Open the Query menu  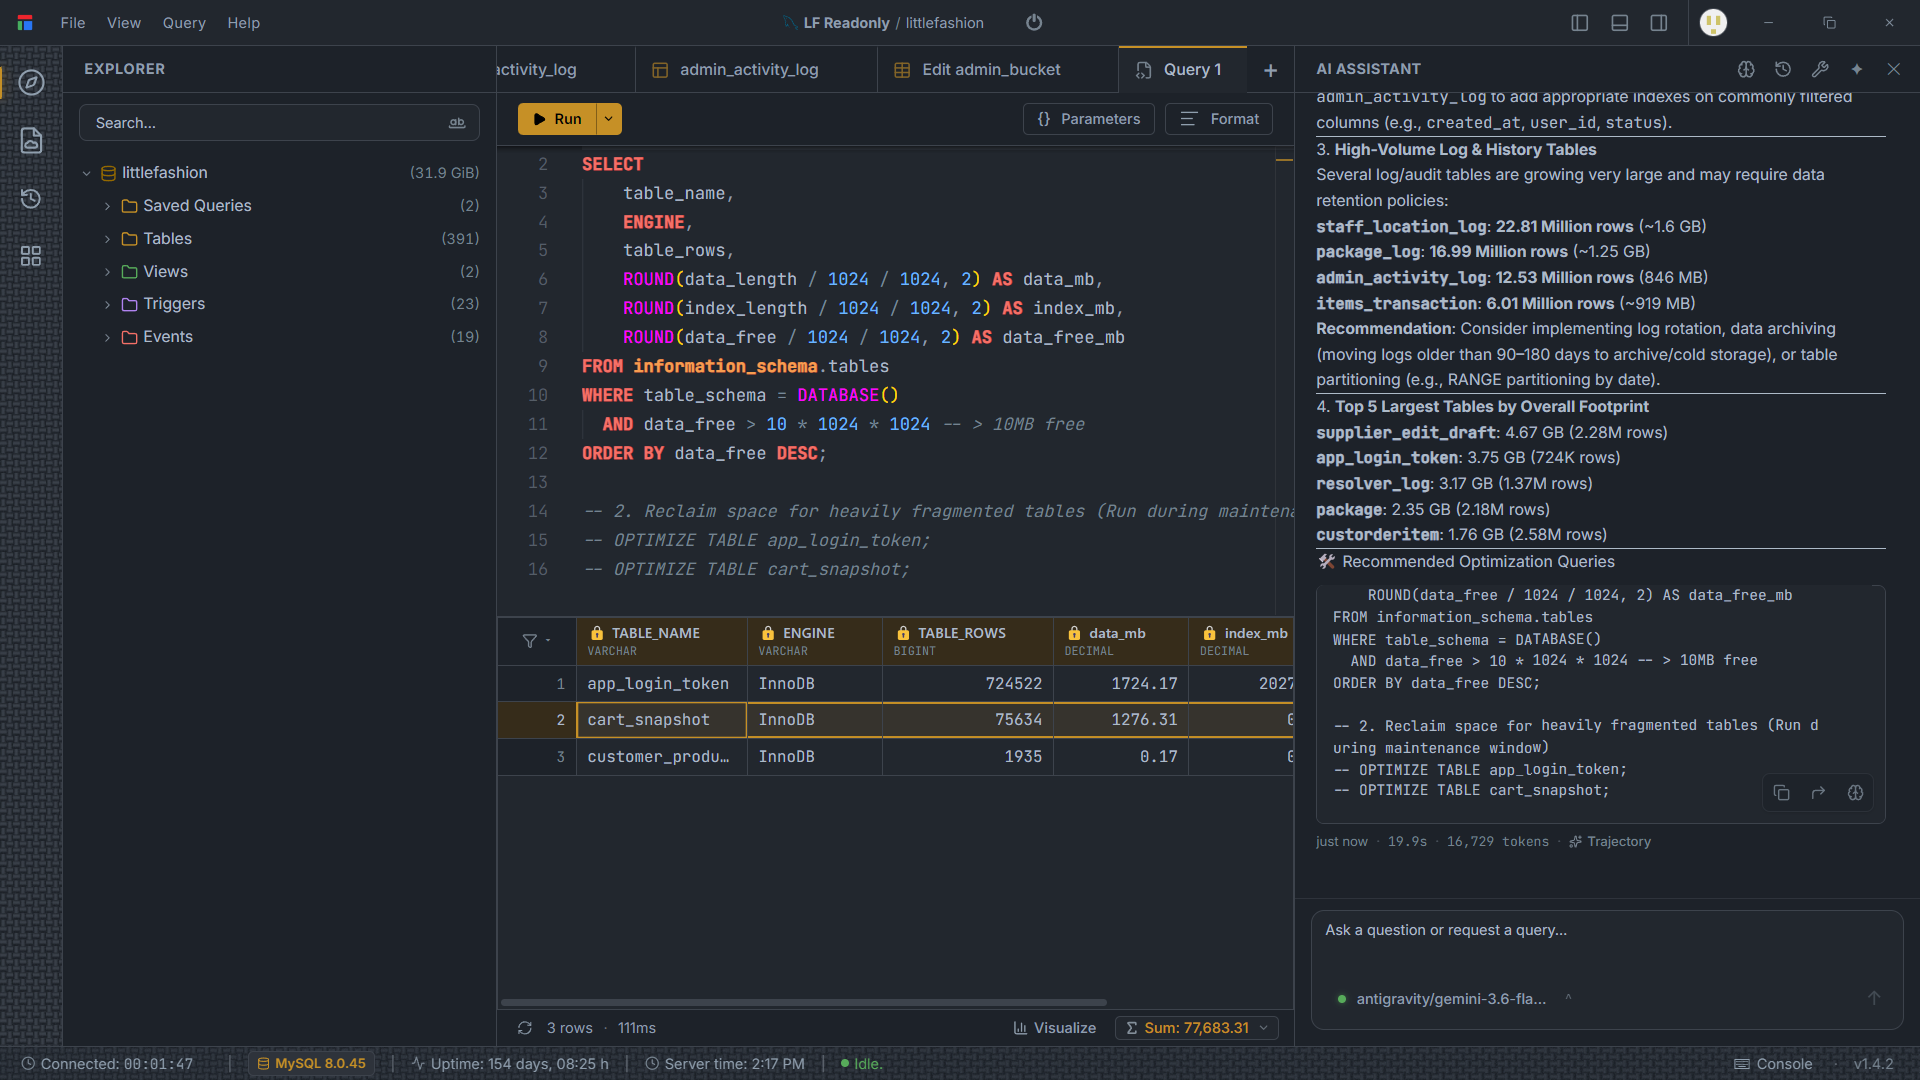tap(184, 22)
